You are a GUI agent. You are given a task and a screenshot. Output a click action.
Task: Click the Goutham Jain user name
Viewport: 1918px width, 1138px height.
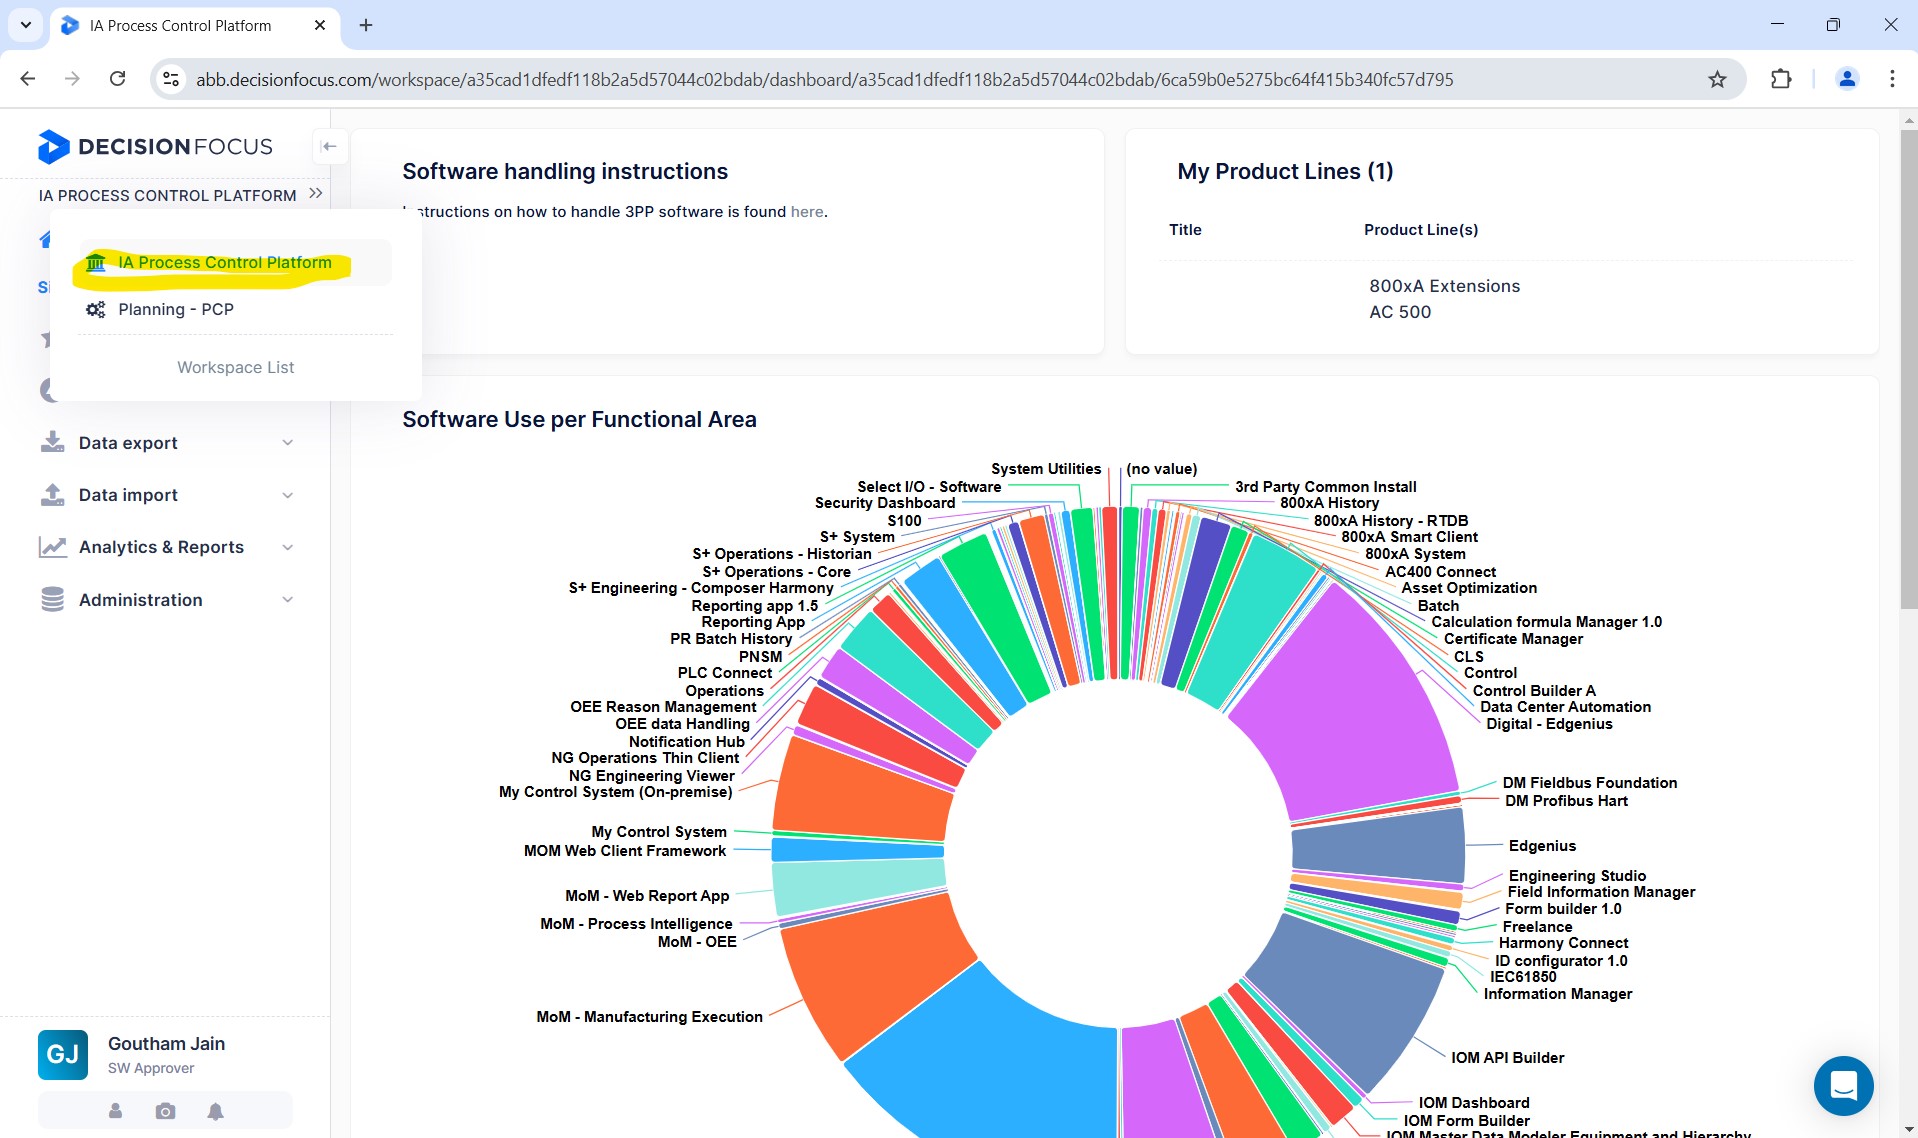(x=167, y=1044)
